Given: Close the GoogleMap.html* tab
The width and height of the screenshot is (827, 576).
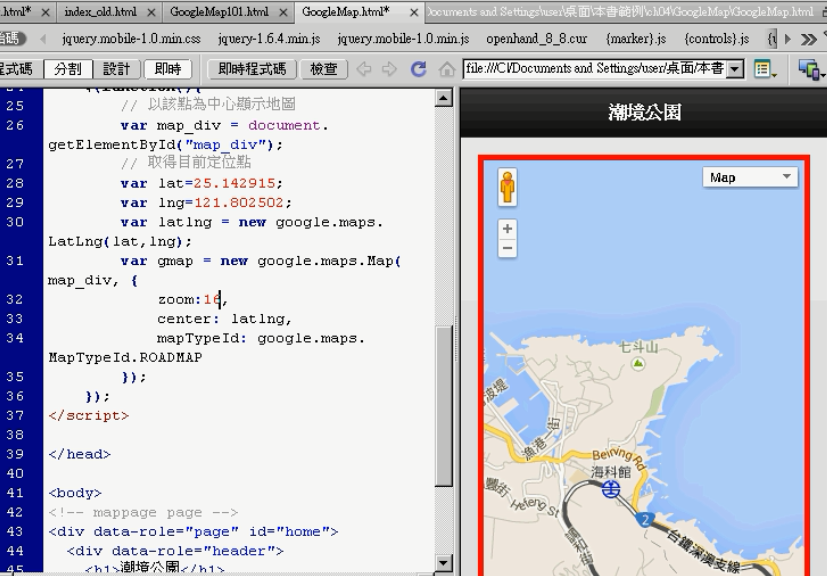Looking at the screenshot, I should (x=414, y=12).
